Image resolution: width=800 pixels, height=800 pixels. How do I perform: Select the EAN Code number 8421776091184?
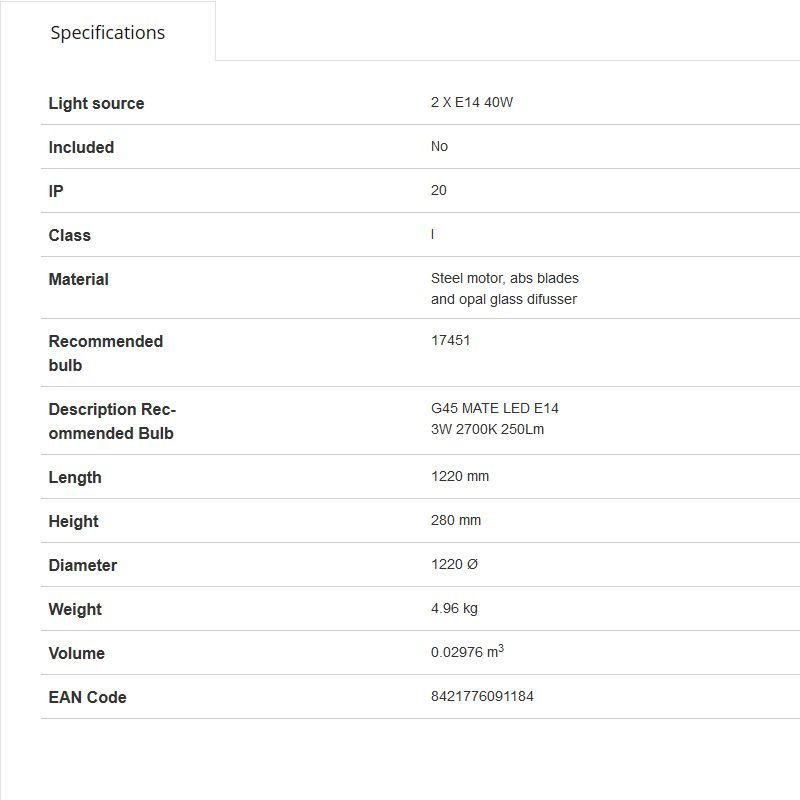point(482,696)
